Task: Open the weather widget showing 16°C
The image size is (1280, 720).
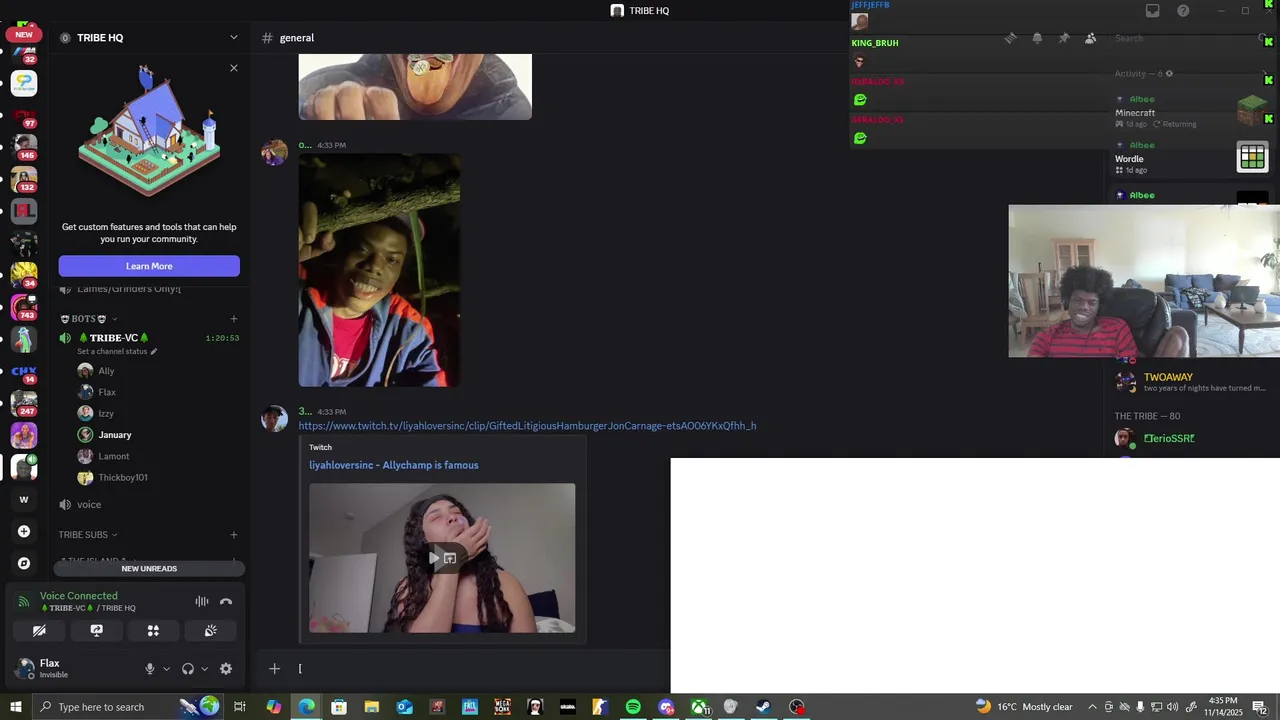Action: tap(1024, 707)
